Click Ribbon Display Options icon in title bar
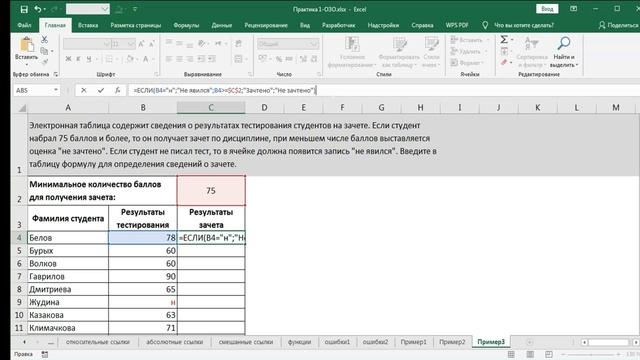This screenshot has height=360, width=640. [x=573, y=9]
